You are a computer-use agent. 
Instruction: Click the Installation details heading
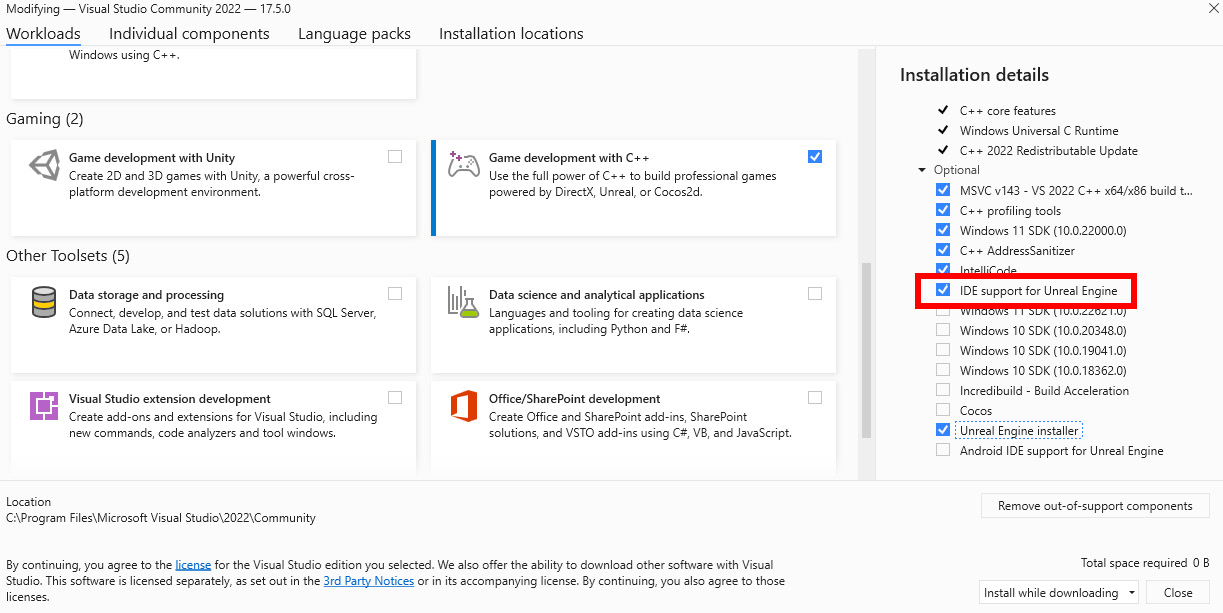point(974,75)
